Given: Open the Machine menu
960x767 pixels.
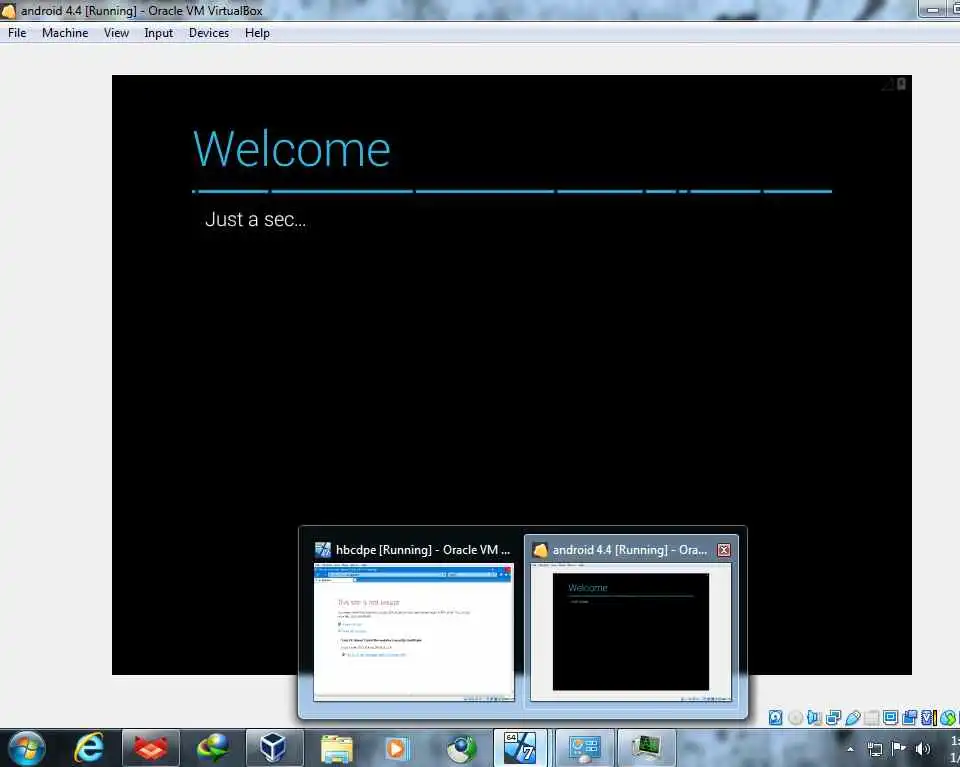Looking at the screenshot, I should [x=65, y=33].
